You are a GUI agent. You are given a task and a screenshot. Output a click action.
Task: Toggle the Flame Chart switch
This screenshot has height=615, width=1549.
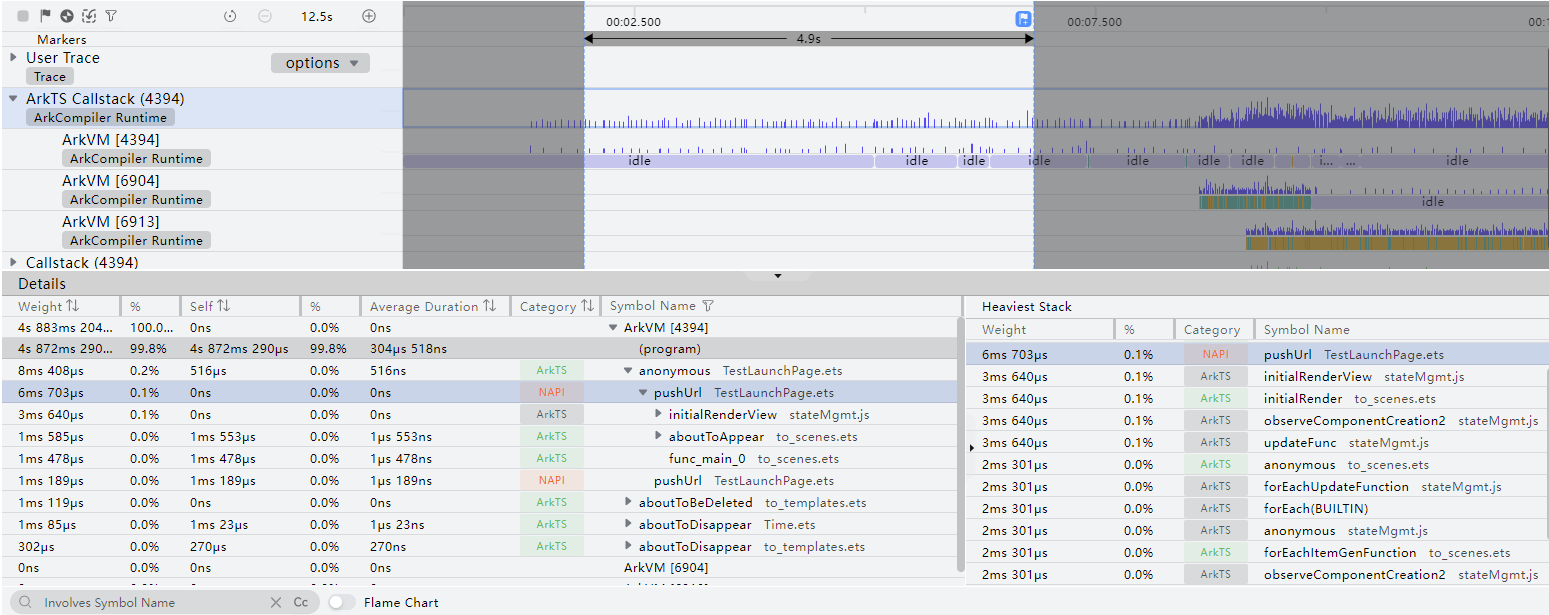tap(342, 603)
